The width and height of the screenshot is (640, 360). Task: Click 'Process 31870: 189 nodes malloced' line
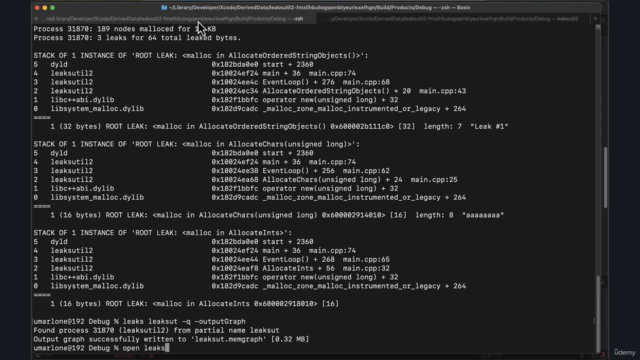click(124, 29)
